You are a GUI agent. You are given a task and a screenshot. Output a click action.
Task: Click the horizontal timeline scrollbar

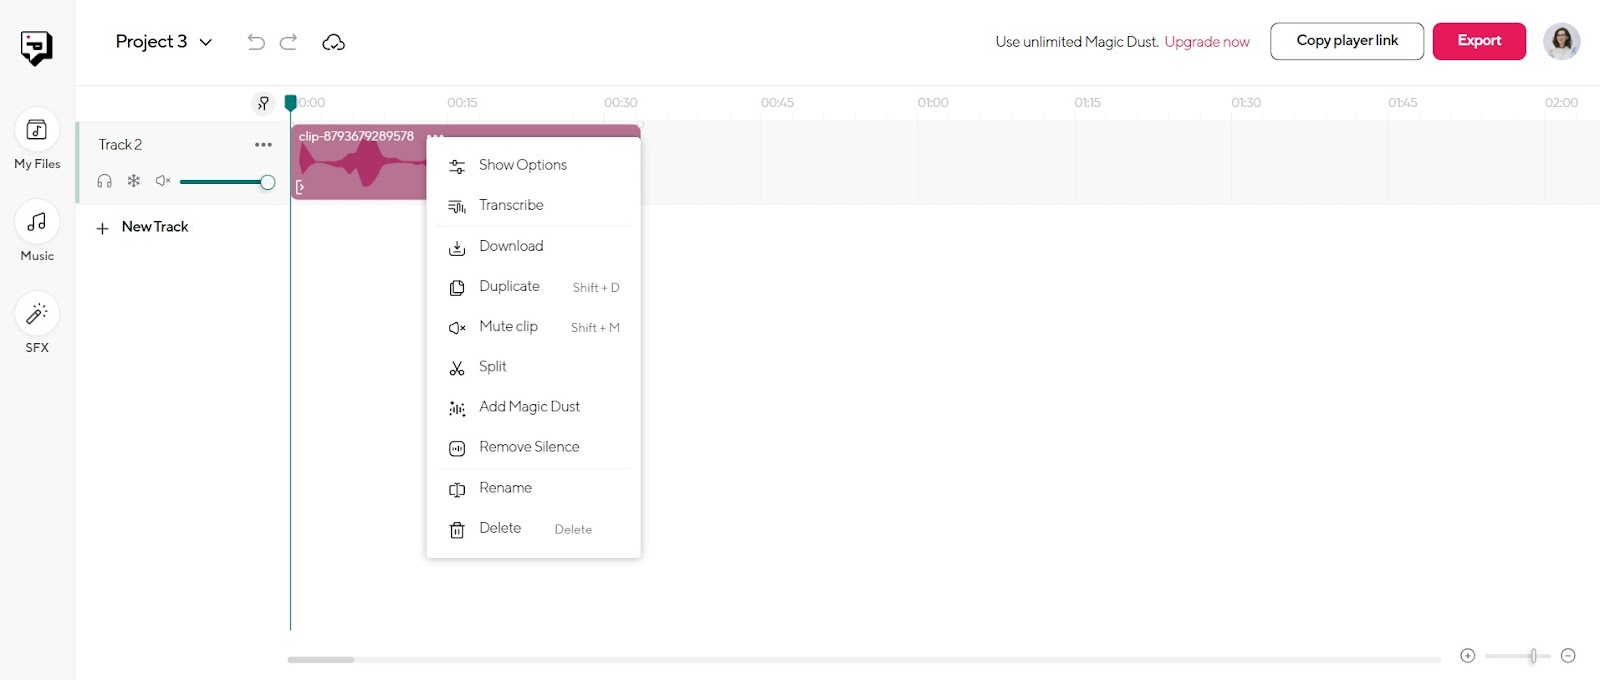click(321, 660)
